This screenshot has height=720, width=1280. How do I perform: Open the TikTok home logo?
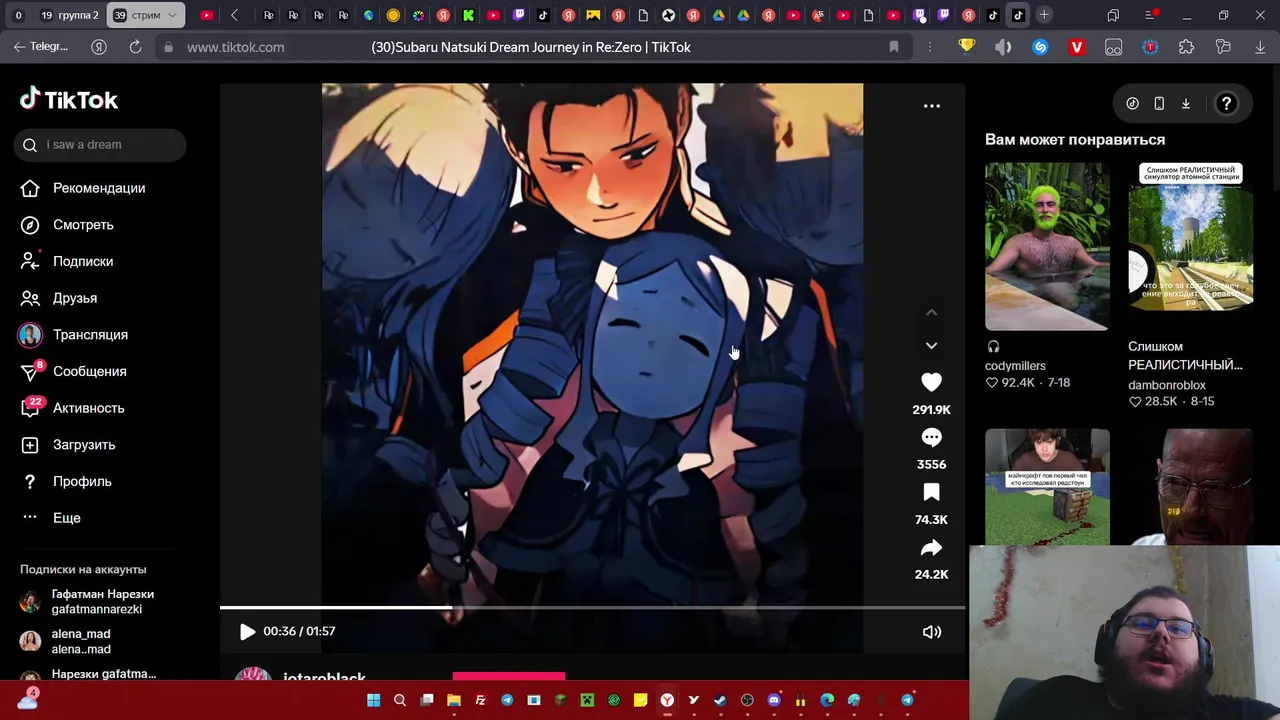69,99
